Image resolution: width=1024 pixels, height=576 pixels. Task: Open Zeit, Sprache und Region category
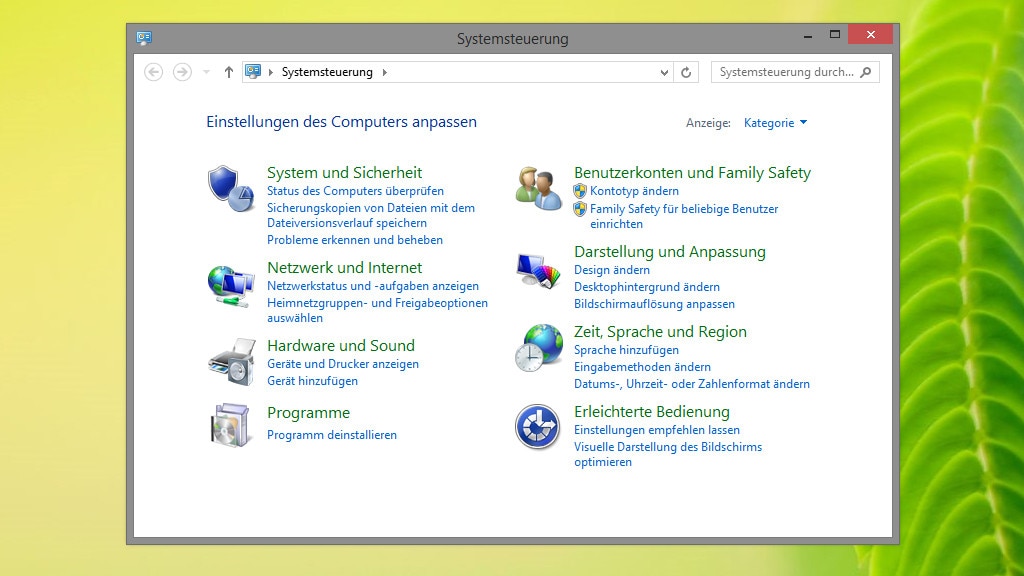660,332
